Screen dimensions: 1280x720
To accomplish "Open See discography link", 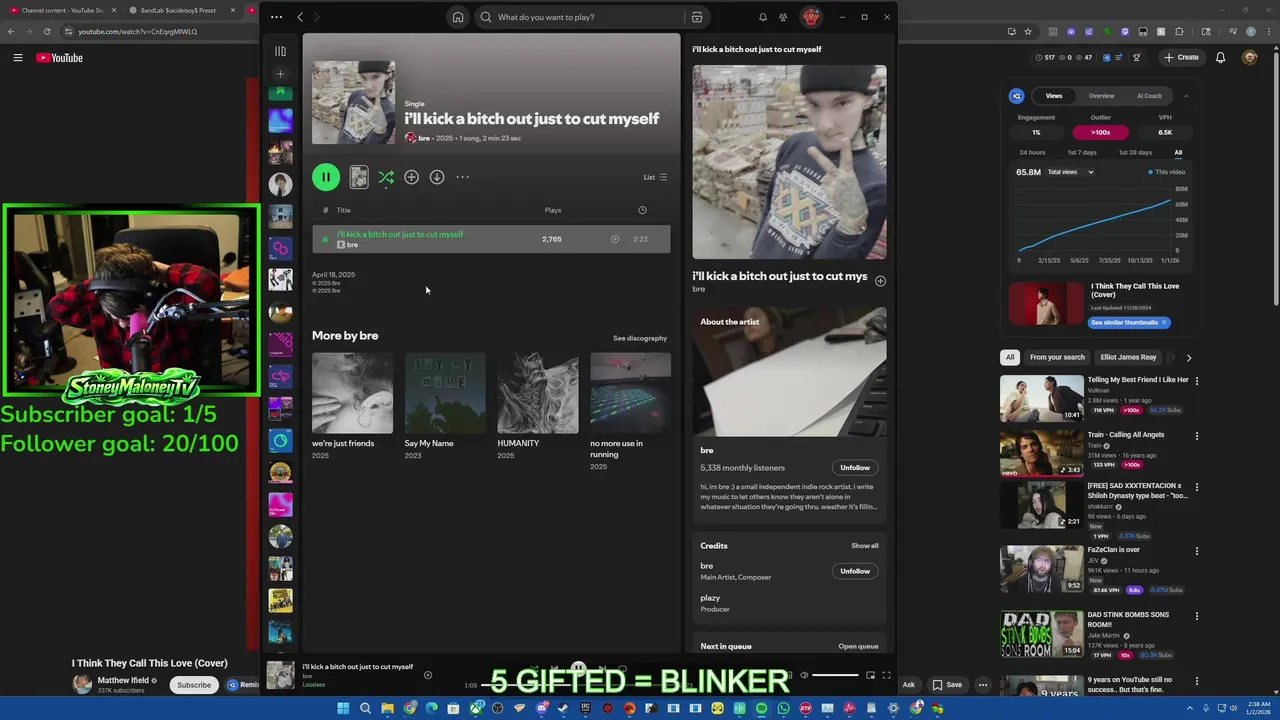I will tap(640, 338).
